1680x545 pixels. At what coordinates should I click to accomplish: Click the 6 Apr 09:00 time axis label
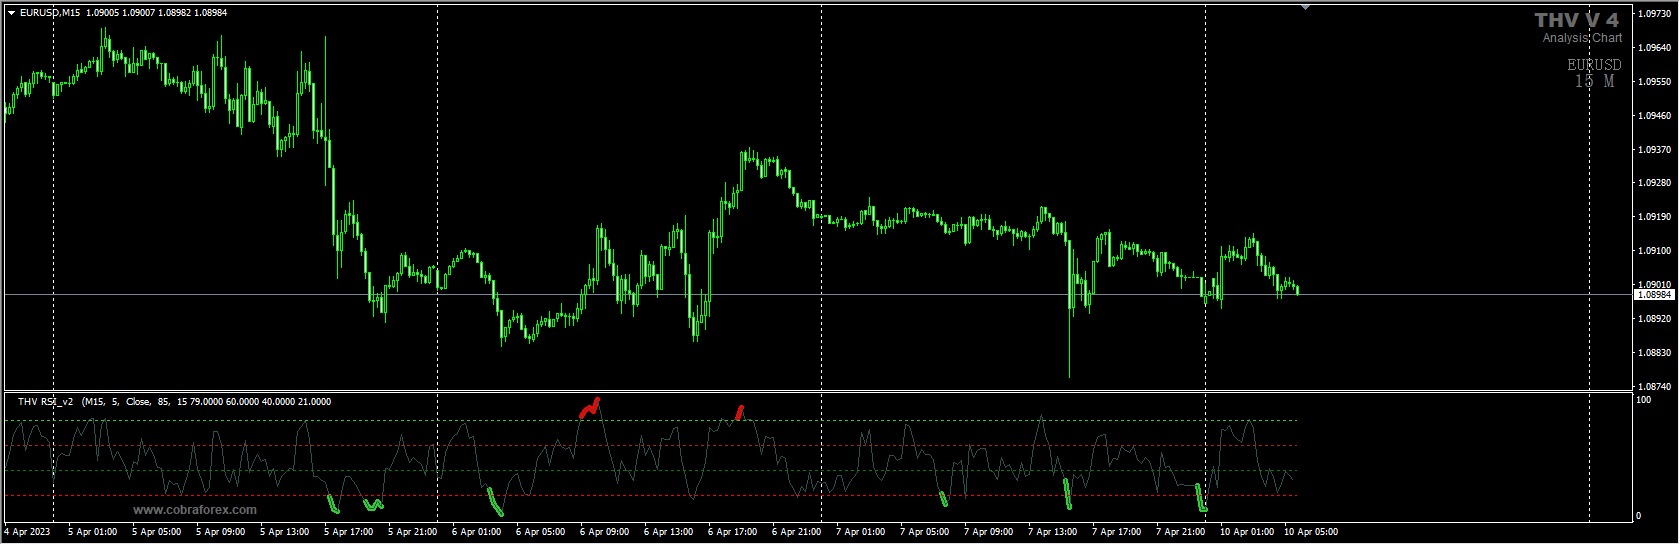[x=604, y=532]
